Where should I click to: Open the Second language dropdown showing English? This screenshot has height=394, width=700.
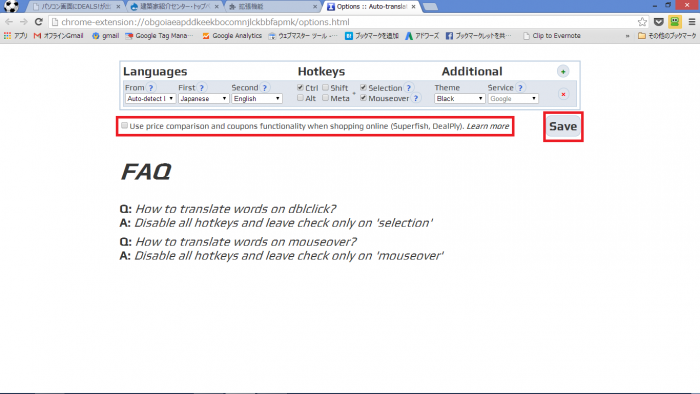(x=257, y=99)
